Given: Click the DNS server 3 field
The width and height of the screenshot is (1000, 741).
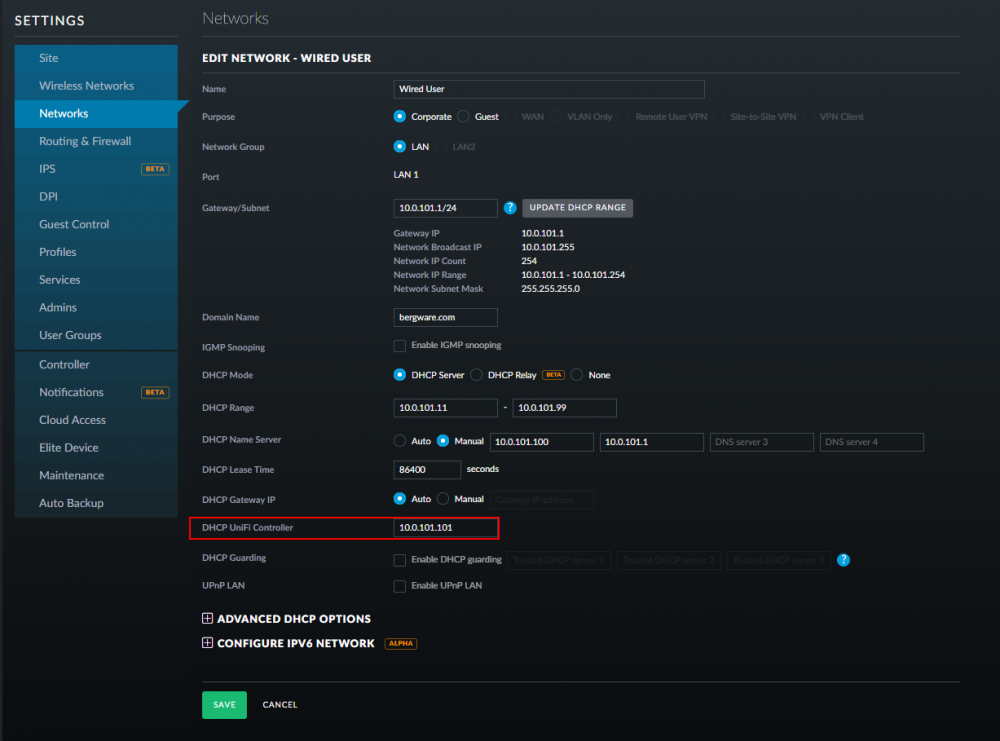Looking at the screenshot, I should click(x=761, y=442).
